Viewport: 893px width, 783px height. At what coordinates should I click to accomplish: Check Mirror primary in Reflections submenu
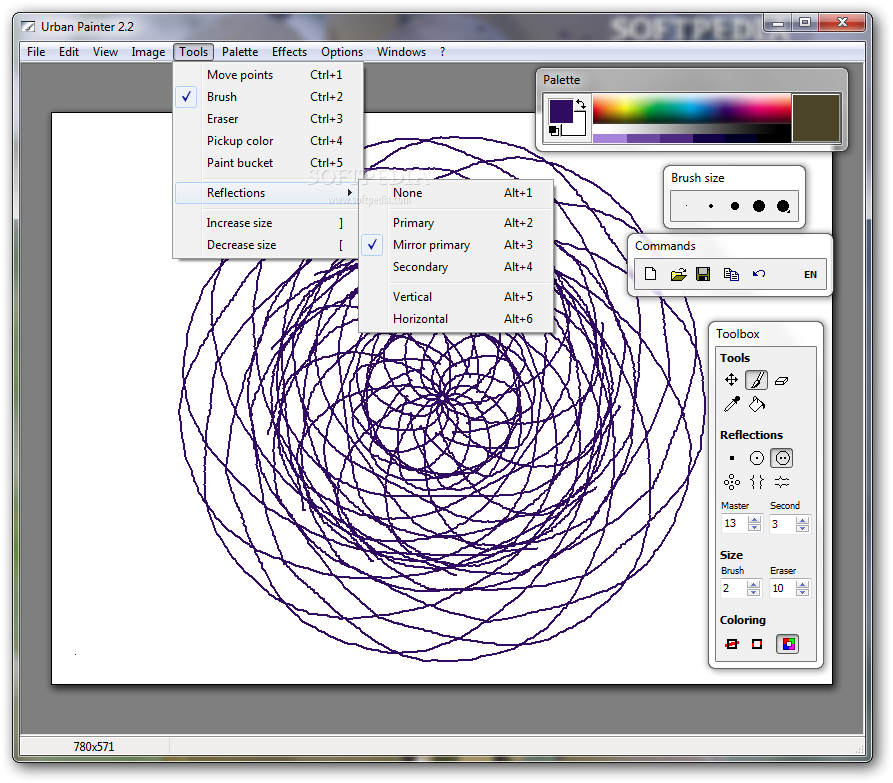click(x=457, y=245)
